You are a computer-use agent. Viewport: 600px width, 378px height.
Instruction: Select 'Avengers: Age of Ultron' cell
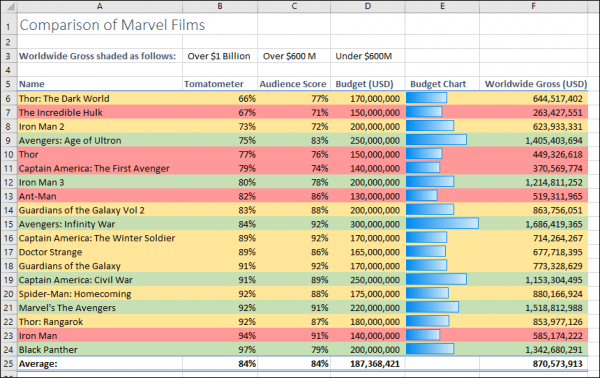[x=99, y=140]
